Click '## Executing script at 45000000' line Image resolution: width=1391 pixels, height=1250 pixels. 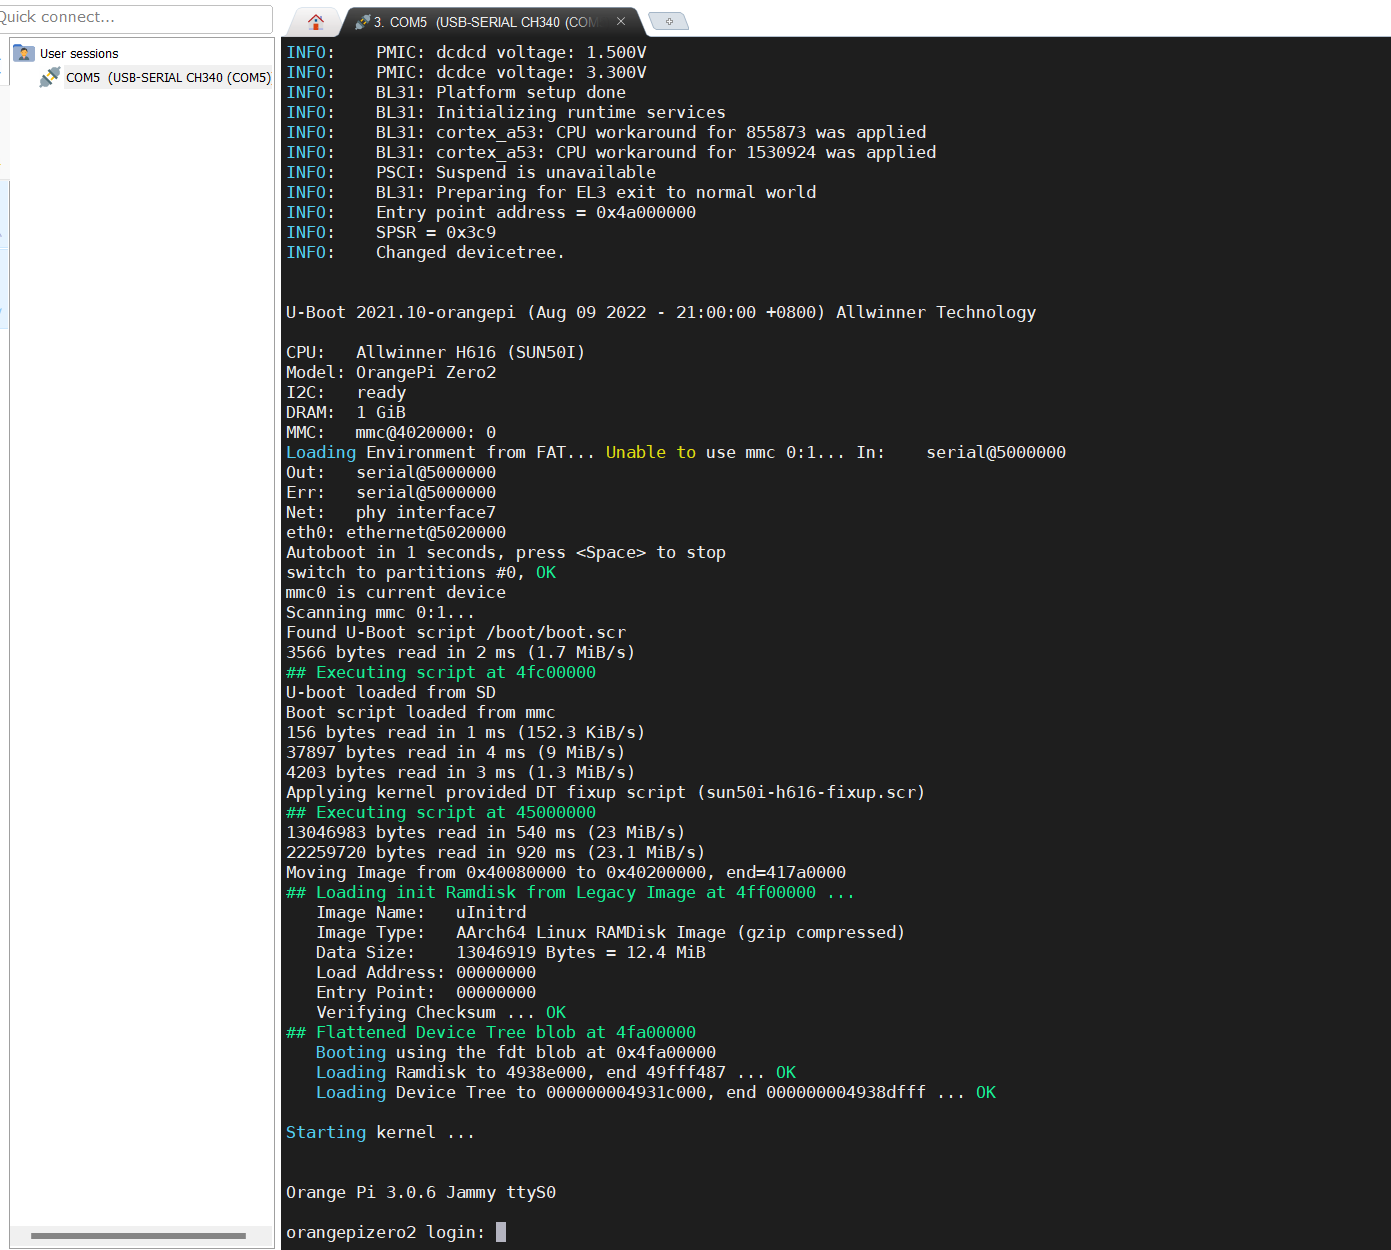coord(441,812)
